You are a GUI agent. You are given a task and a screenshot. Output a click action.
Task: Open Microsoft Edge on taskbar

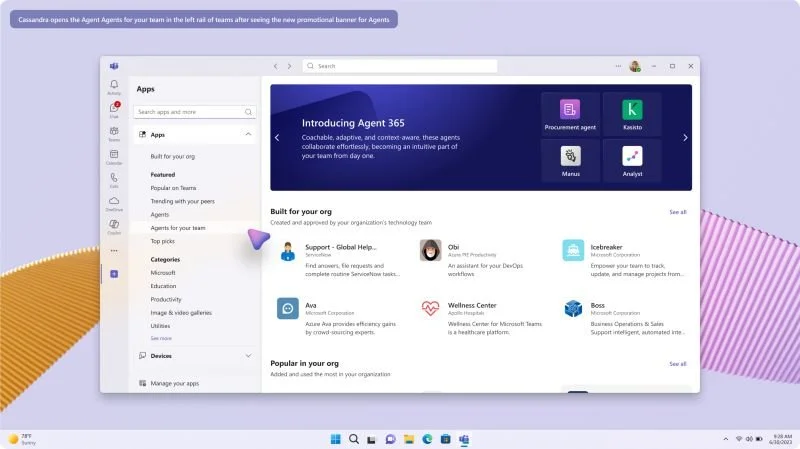(x=427, y=439)
